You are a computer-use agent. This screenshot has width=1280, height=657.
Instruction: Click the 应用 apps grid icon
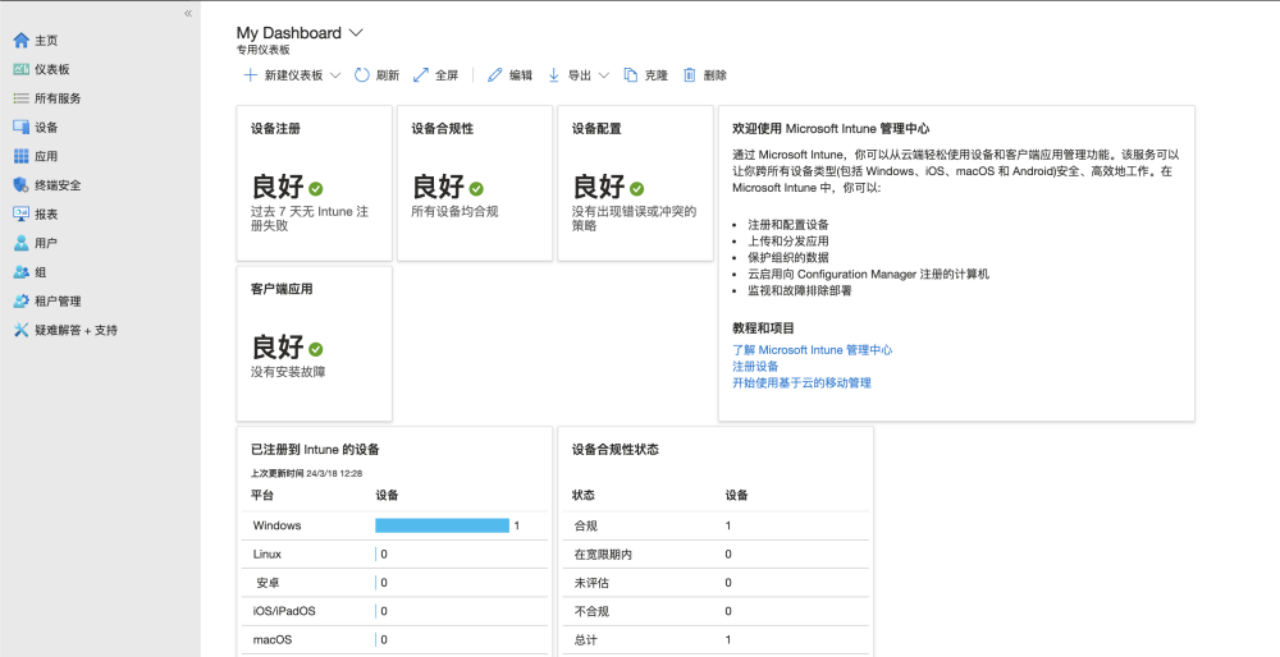click(21, 156)
